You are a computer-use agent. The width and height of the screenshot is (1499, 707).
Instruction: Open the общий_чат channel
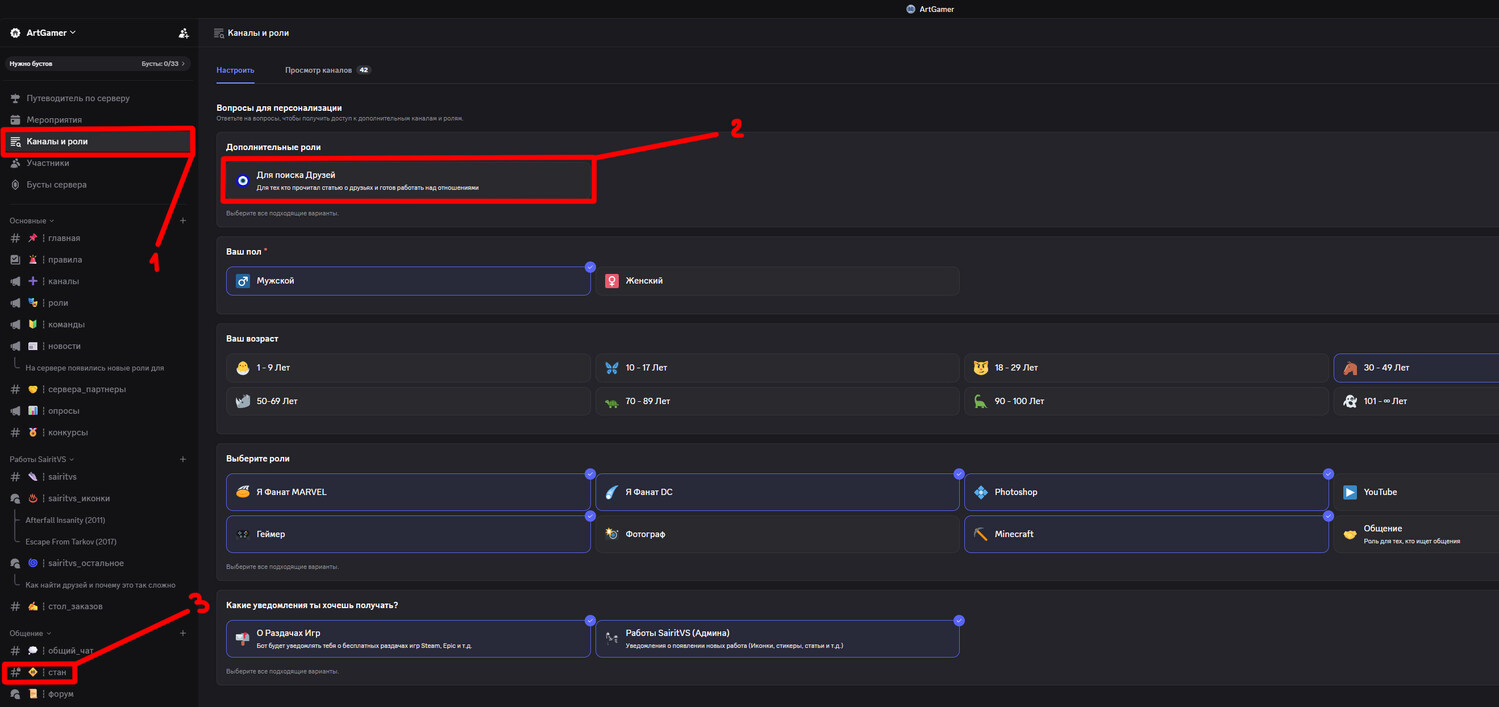pyautogui.click(x=98, y=651)
